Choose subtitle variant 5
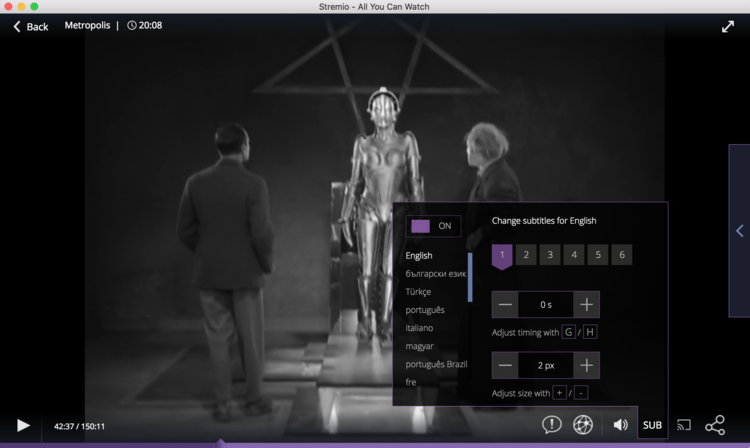Screen dimensions: 750x448 597,255
